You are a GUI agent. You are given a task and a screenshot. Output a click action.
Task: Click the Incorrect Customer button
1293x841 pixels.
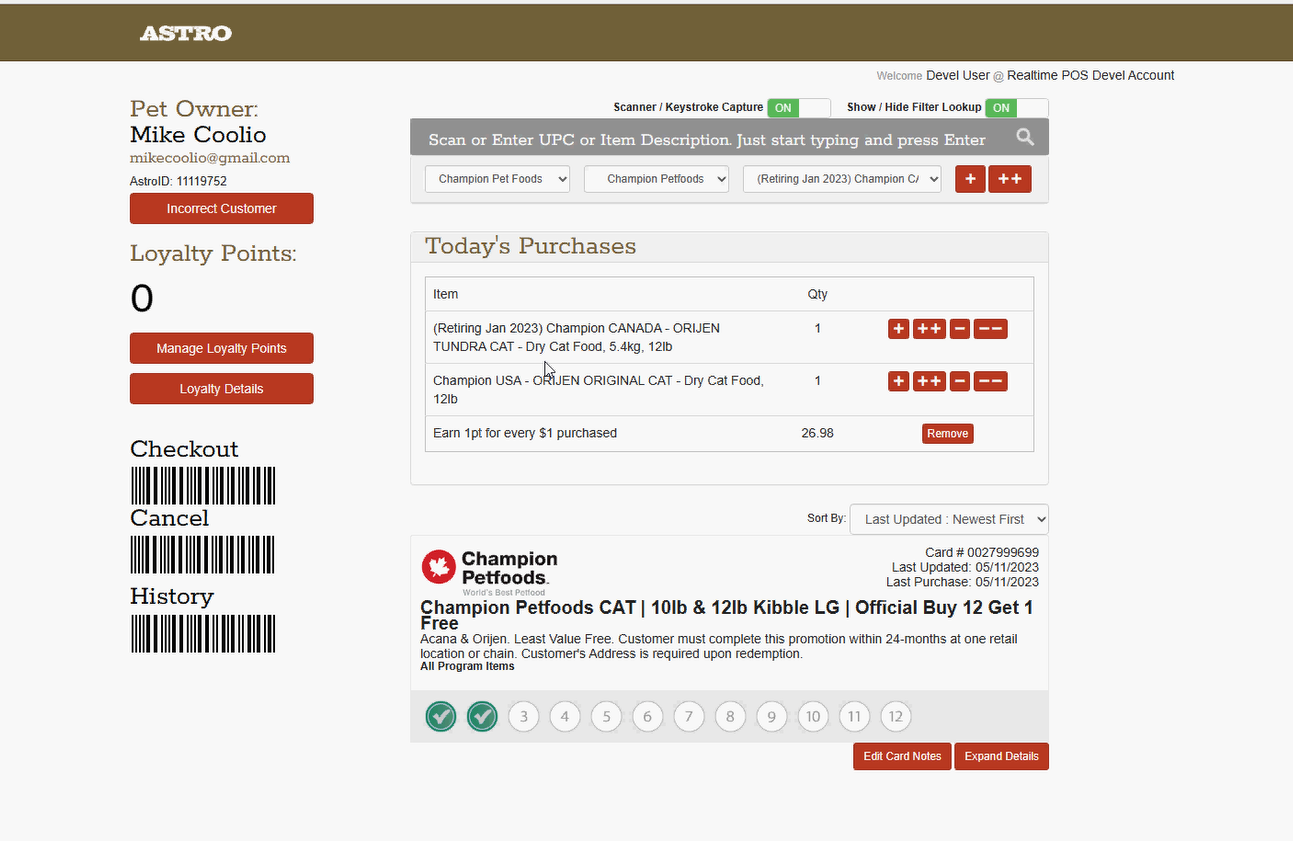coord(221,208)
